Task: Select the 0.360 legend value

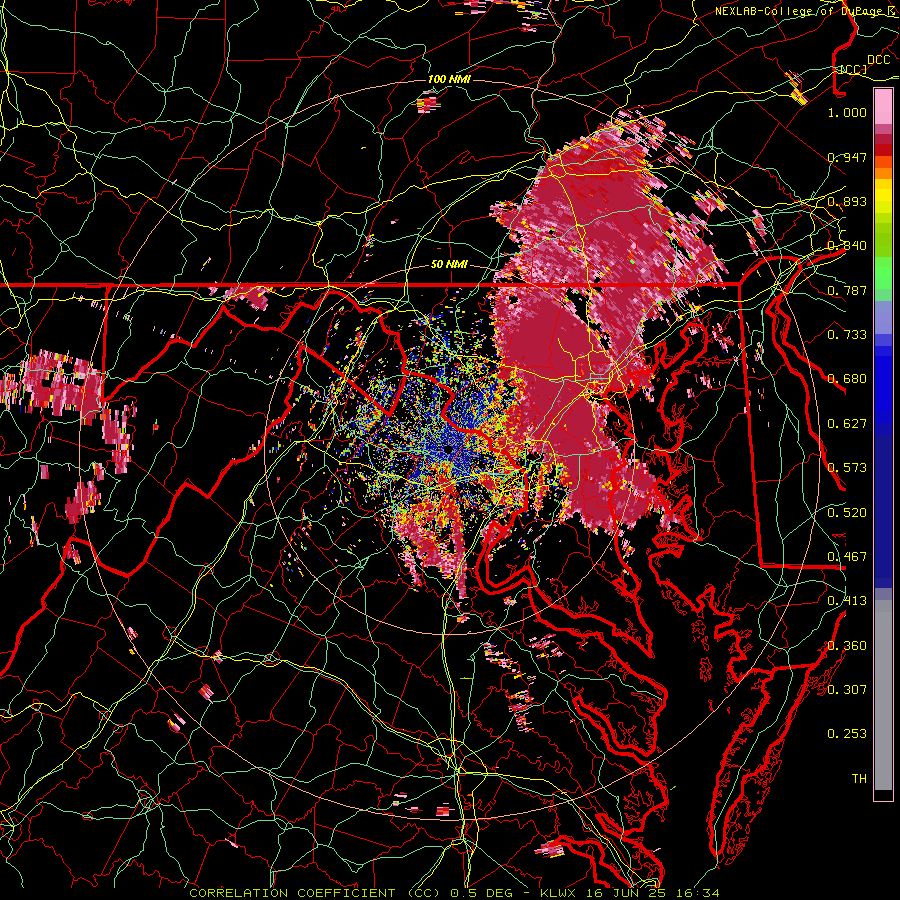Action: click(x=847, y=646)
